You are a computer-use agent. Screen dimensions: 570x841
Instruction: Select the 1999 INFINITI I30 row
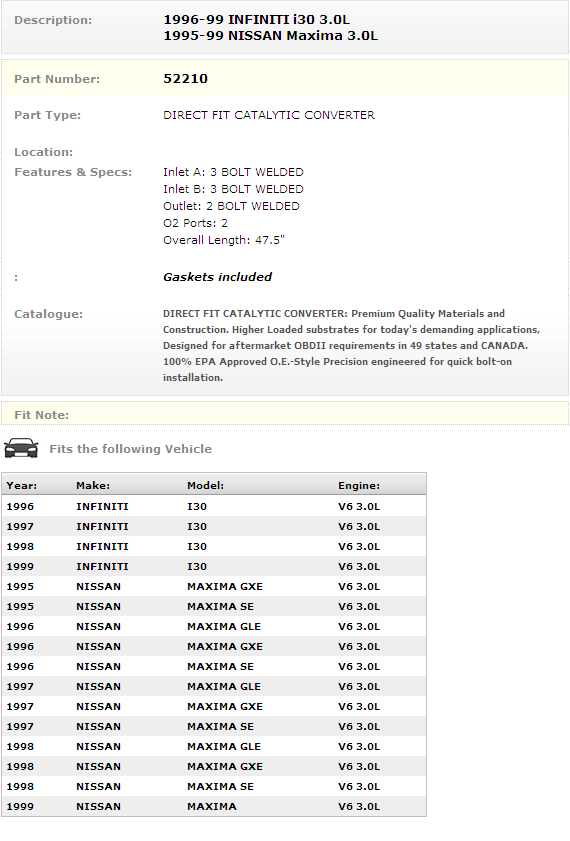[x=214, y=566]
